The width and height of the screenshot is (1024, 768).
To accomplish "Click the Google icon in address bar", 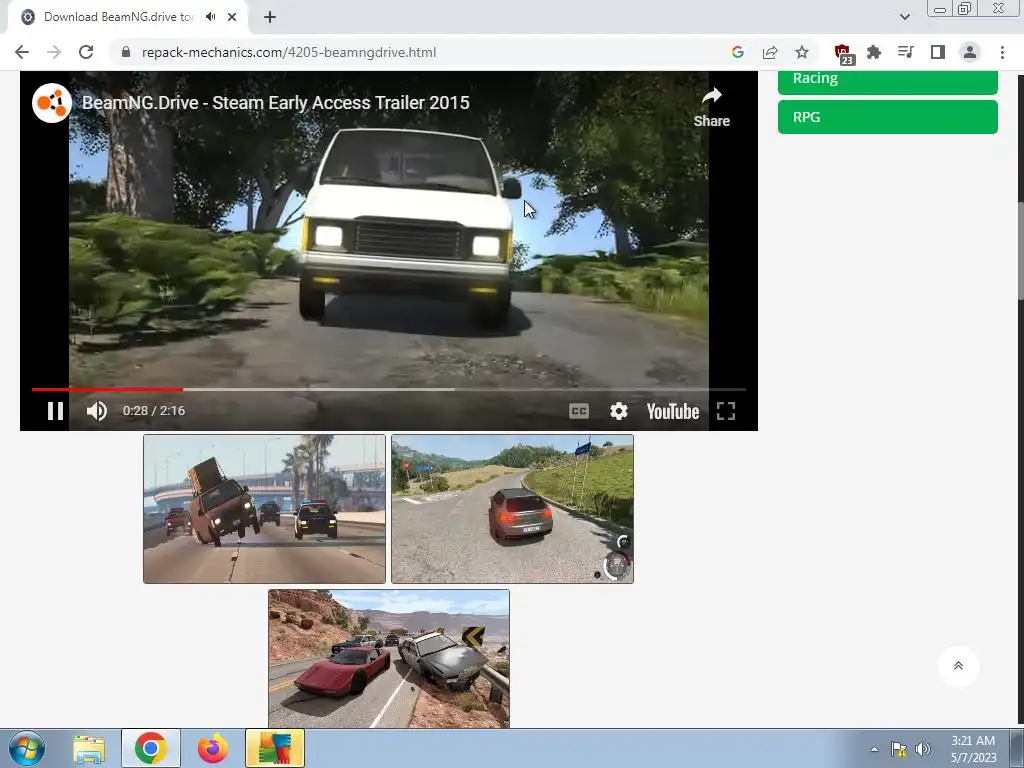I will (738, 52).
